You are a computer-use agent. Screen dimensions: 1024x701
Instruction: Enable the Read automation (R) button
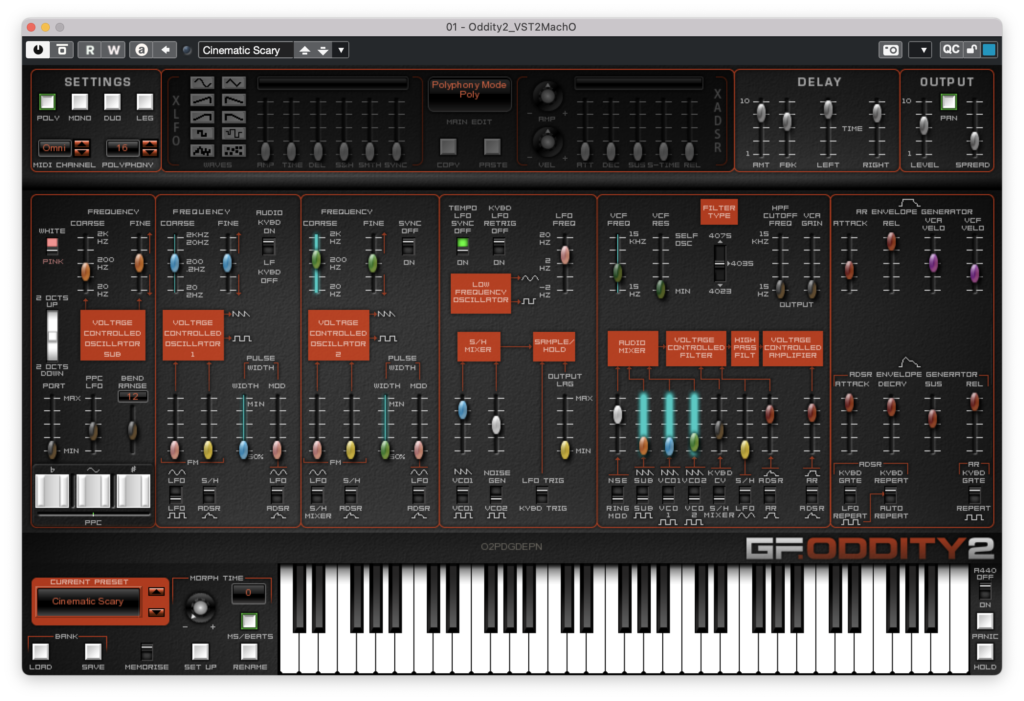click(x=89, y=50)
